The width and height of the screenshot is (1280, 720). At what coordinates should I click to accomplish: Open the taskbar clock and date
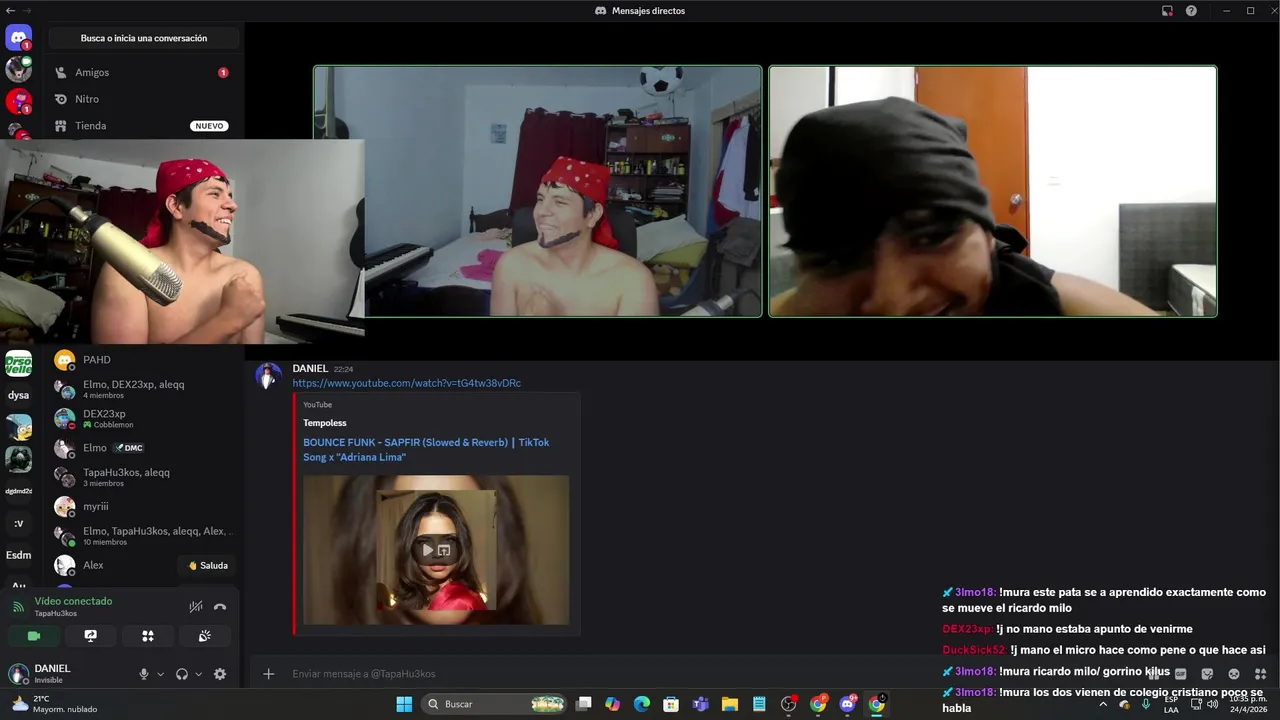point(1248,704)
